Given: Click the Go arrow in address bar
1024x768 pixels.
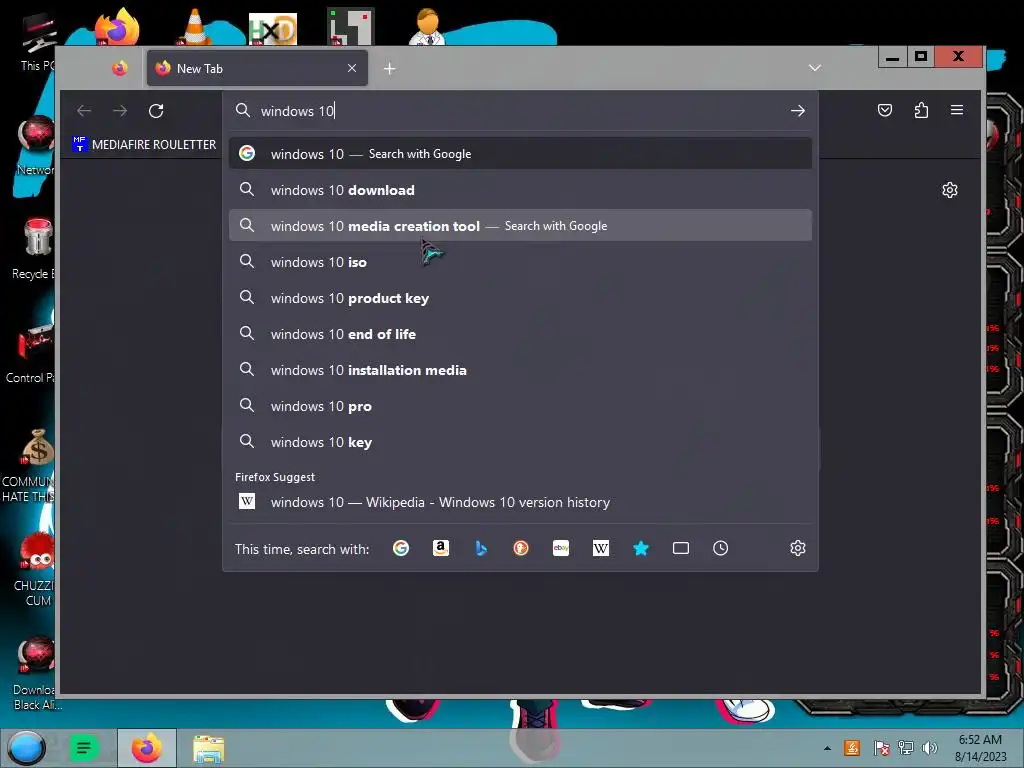Looking at the screenshot, I should (797, 111).
